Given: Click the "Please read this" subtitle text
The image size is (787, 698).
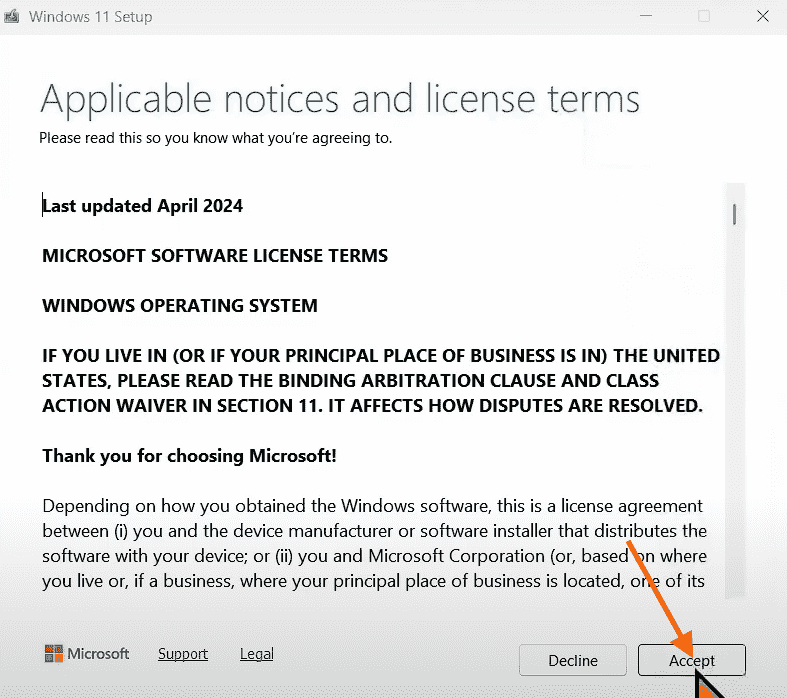Looking at the screenshot, I should (215, 138).
